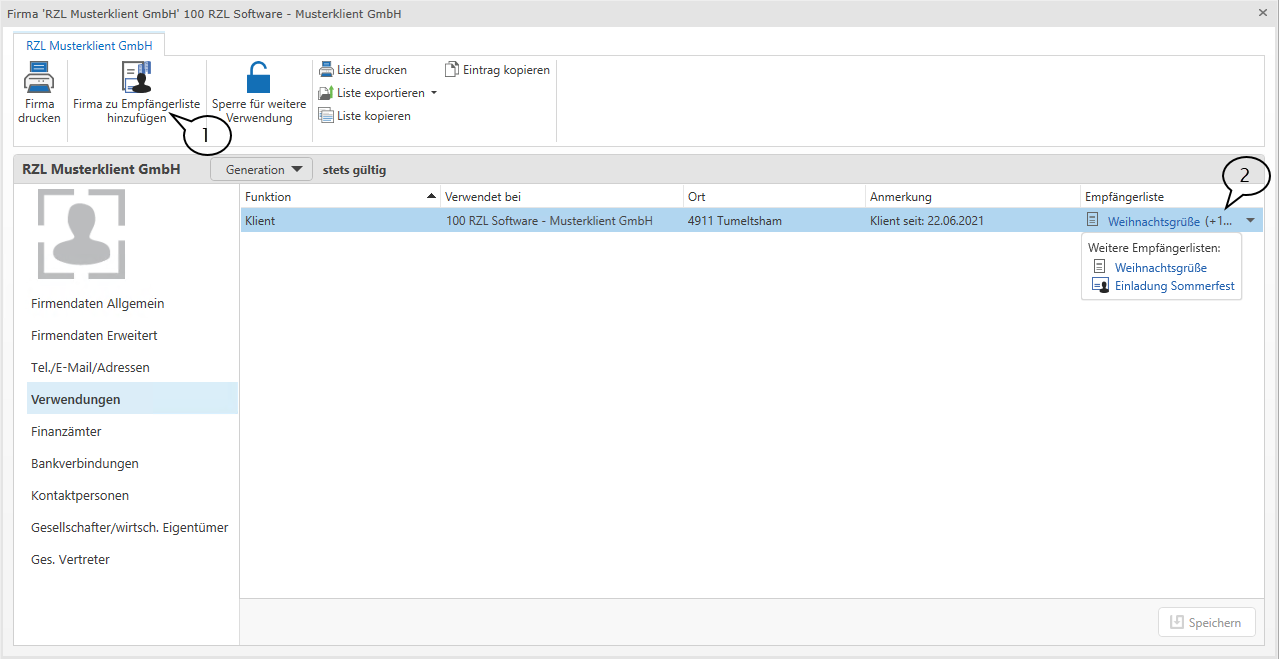This screenshot has height=659, width=1279.
Task: Click the Firma drucken printer icon
Action: pos(38,77)
